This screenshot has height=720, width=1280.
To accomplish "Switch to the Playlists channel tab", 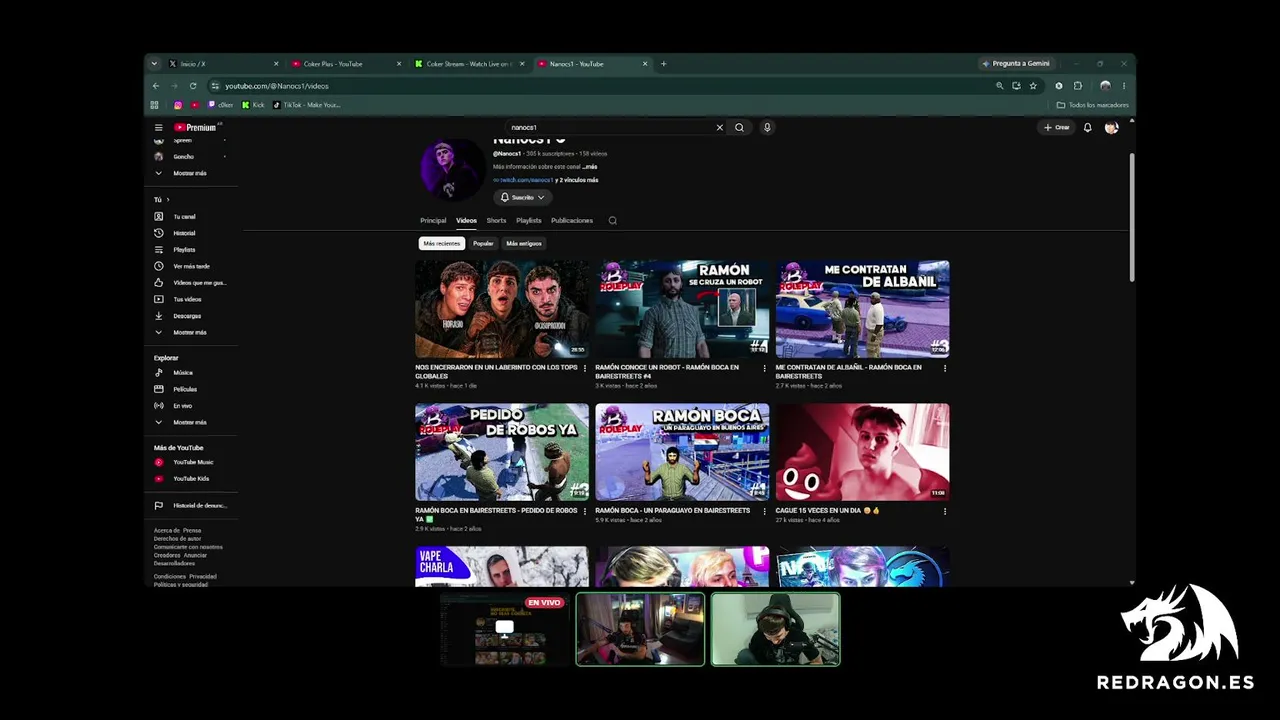I will (x=529, y=220).
